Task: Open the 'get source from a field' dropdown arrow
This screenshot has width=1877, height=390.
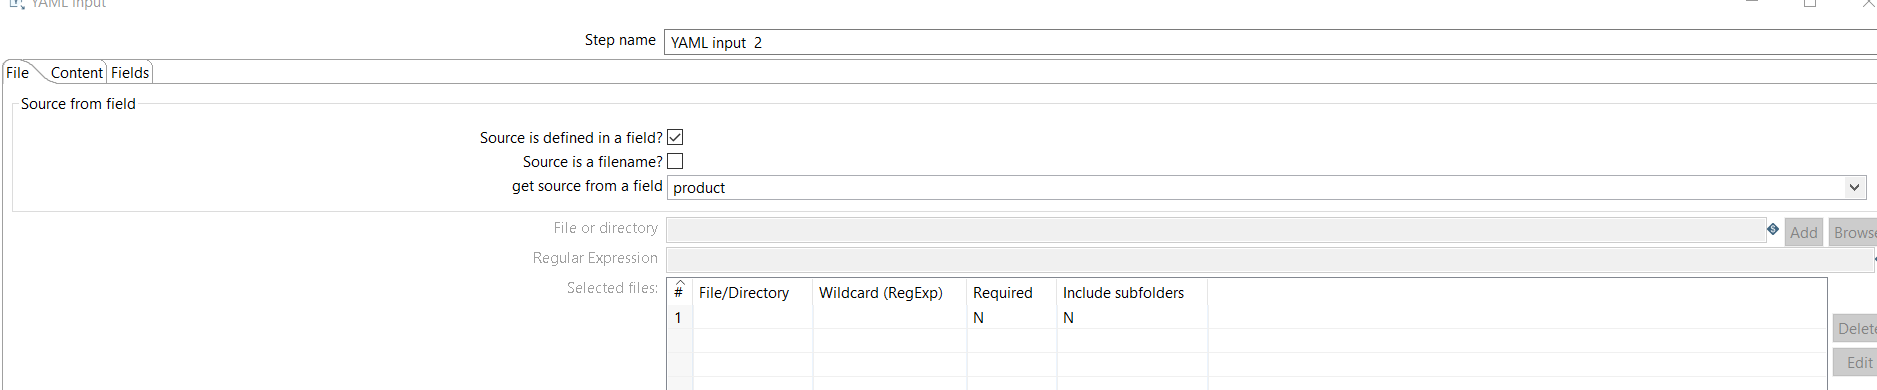Action: click(x=1854, y=187)
